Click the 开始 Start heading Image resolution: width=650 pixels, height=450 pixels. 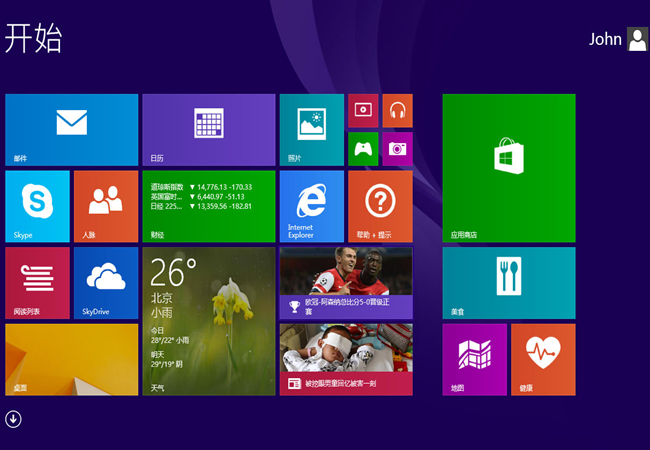(x=34, y=38)
